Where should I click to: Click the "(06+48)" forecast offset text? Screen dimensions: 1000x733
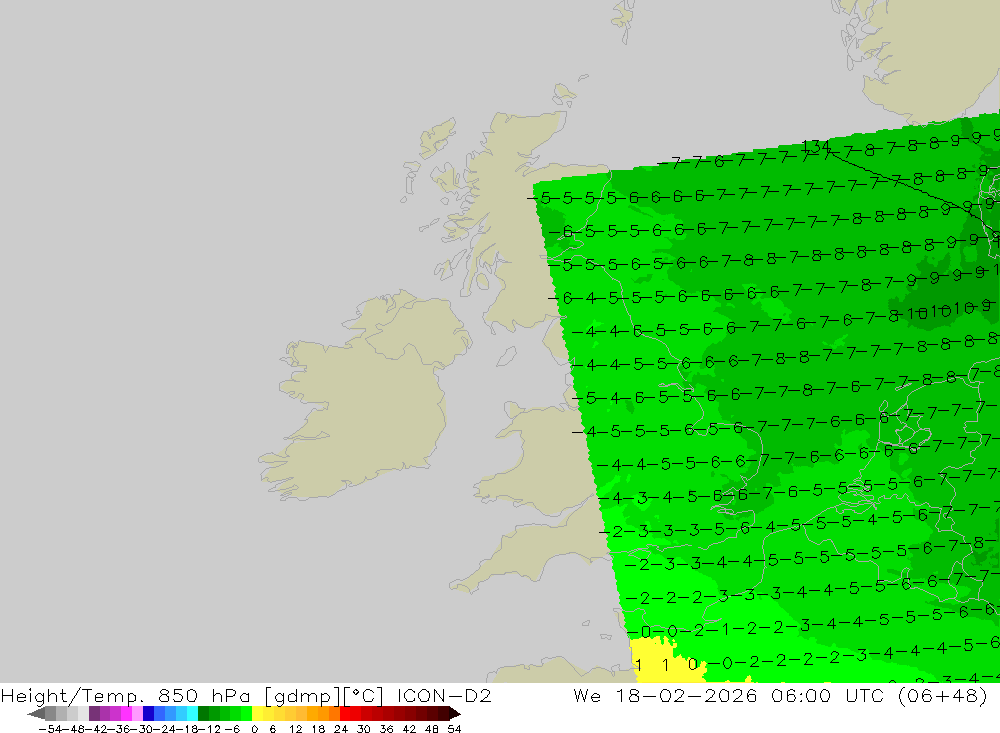[942, 695]
